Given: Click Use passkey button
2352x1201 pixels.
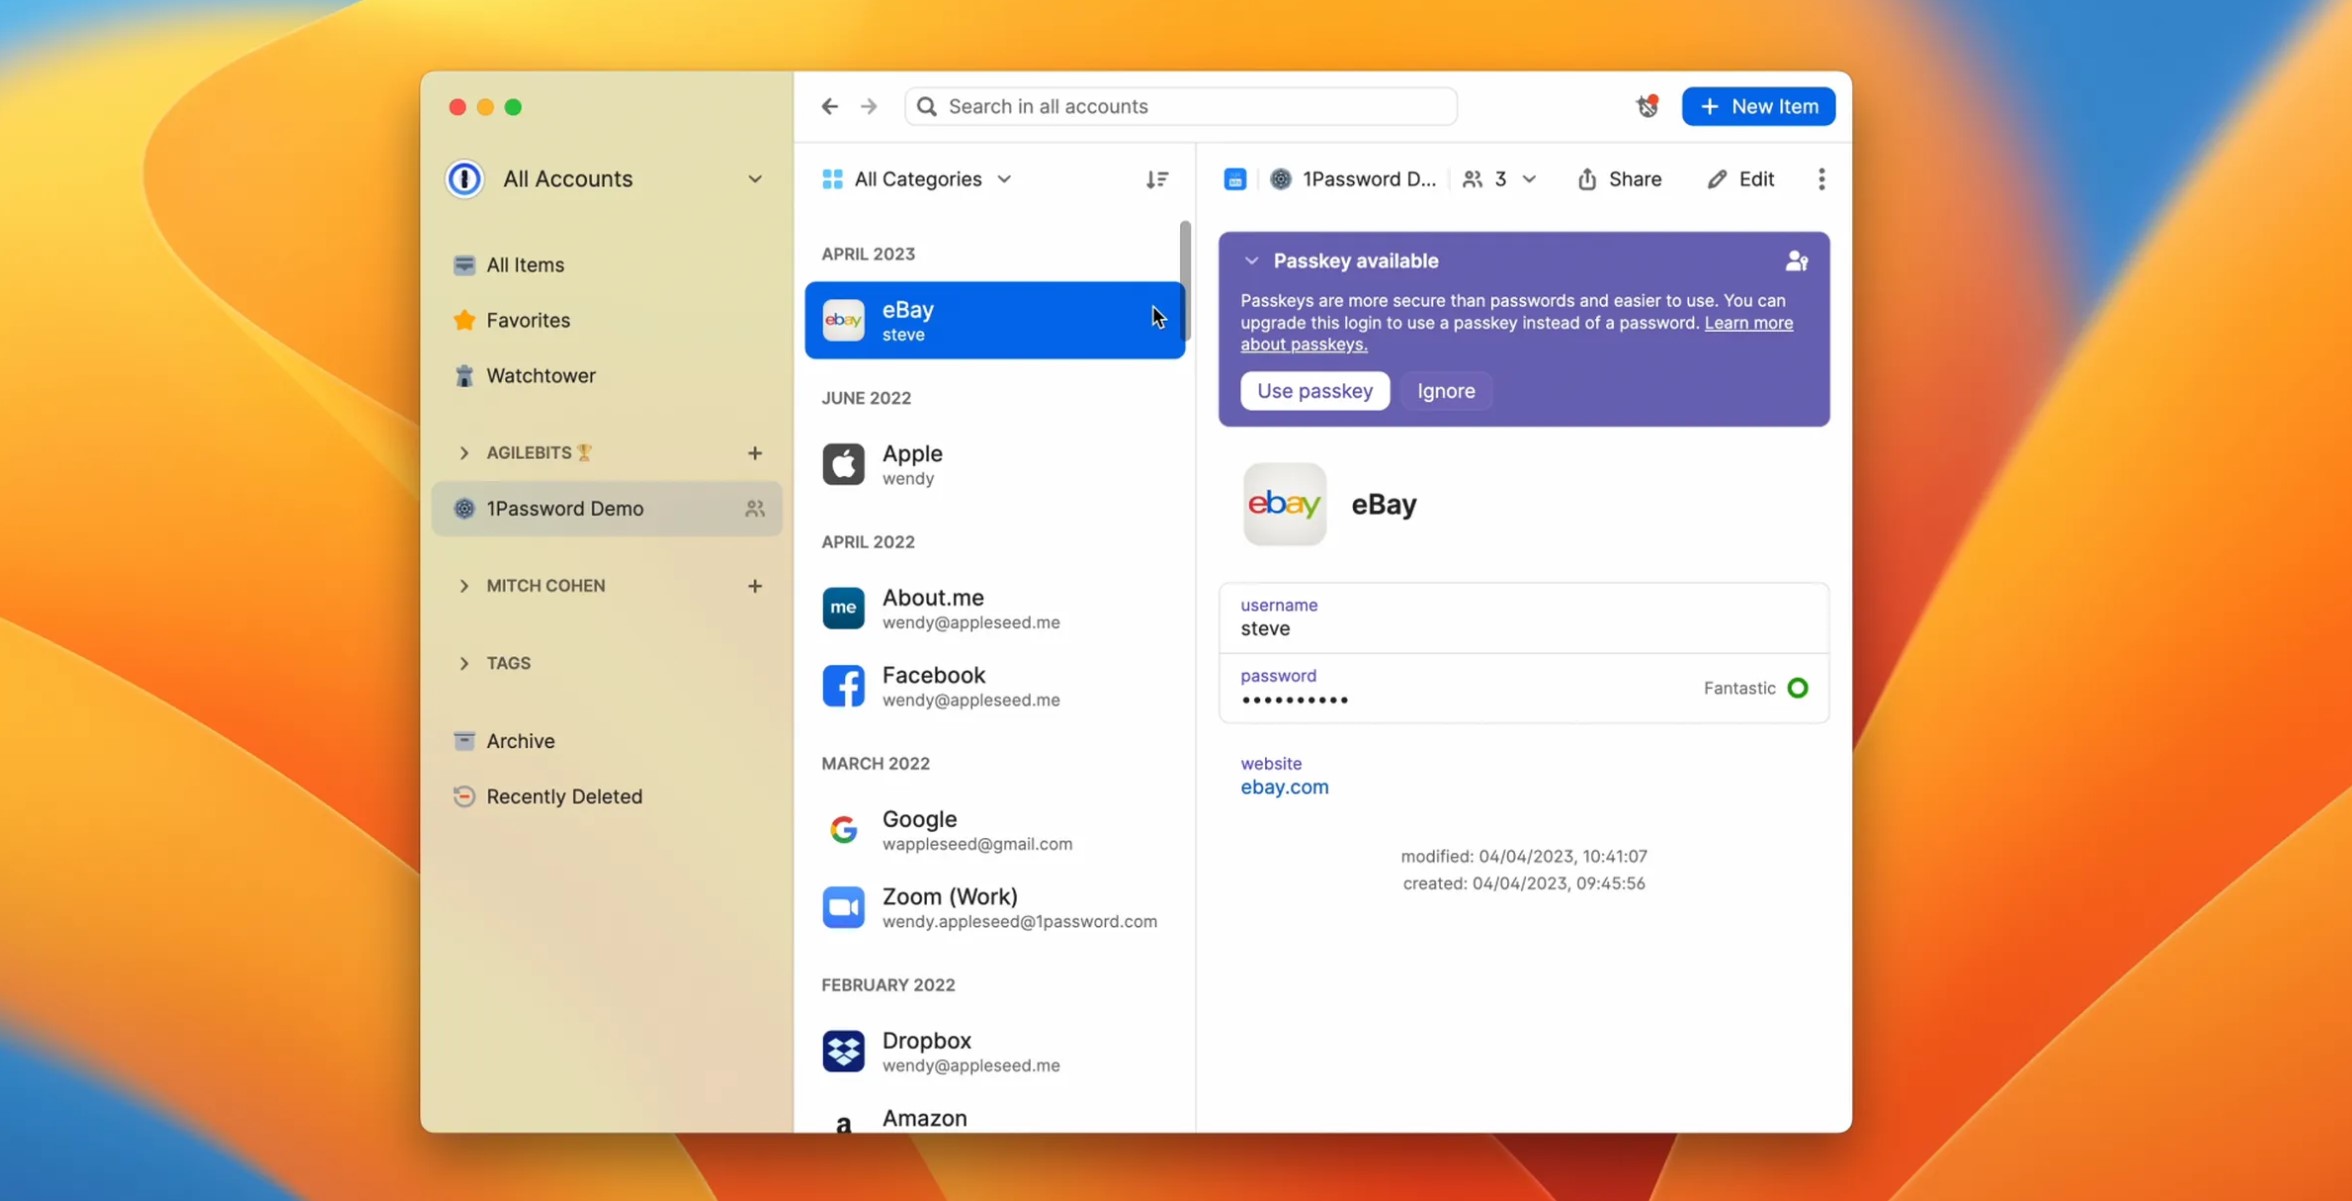Looking at the screenshot, I should pos(1314,391).
